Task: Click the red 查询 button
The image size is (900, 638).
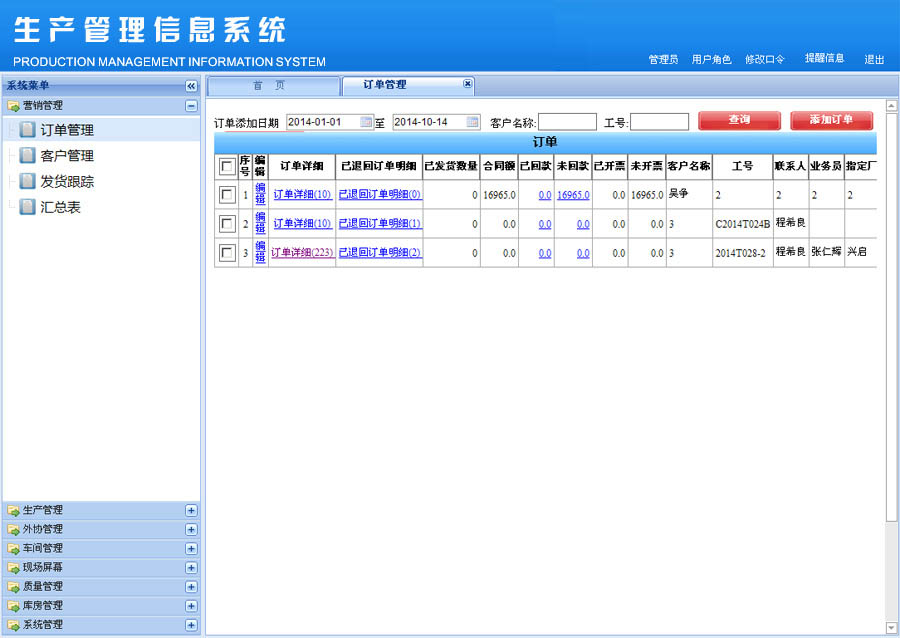Action: 739,120
